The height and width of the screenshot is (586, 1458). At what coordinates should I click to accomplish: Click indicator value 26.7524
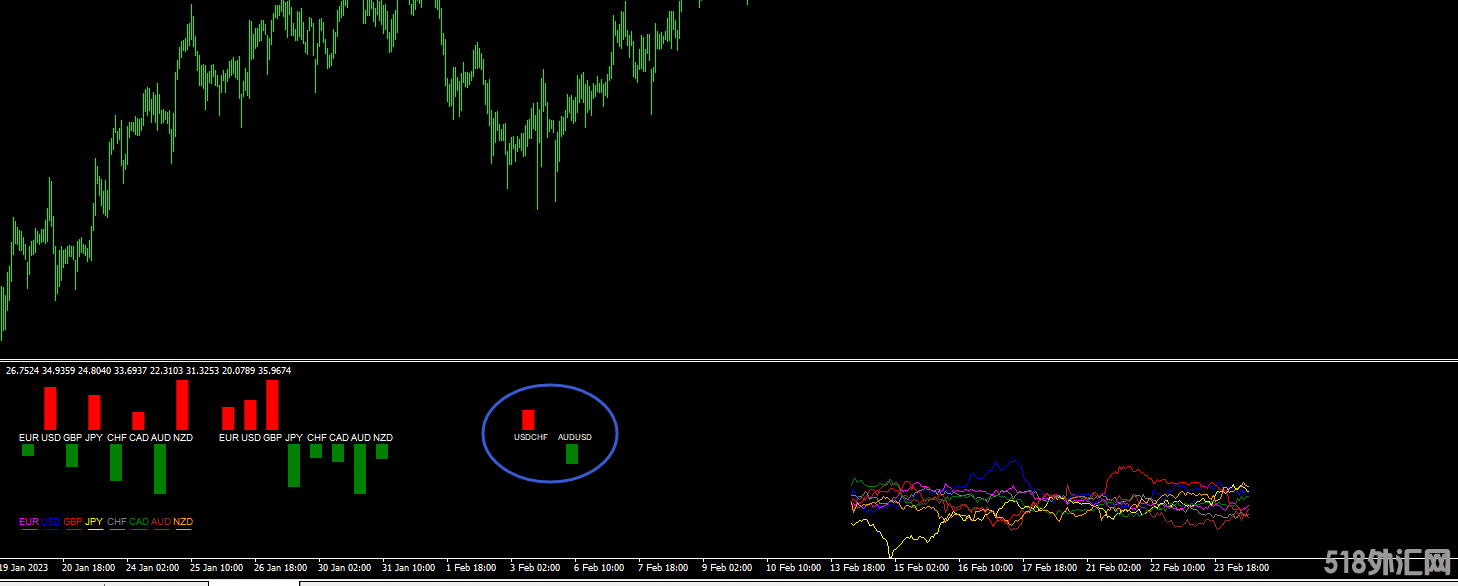tap(22, 371)
